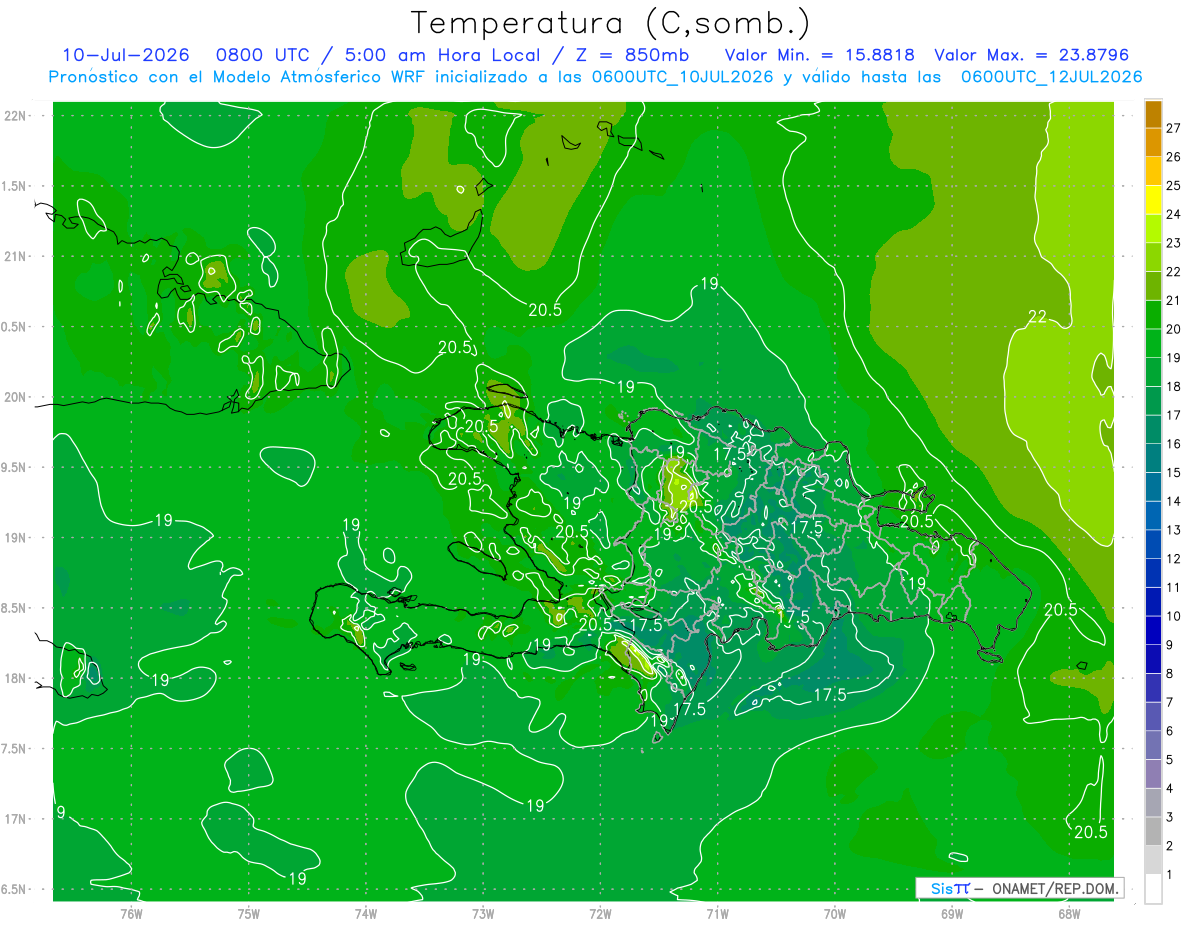Viewport: 1200px width, 927px height.
Task: Select value '25' on the color scale
Action: [x=1173, y=185]
